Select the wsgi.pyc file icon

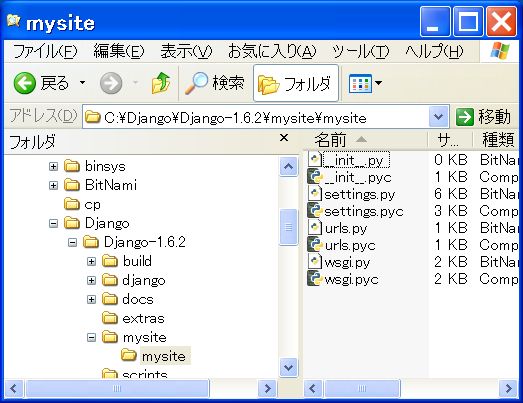(315, 279)
